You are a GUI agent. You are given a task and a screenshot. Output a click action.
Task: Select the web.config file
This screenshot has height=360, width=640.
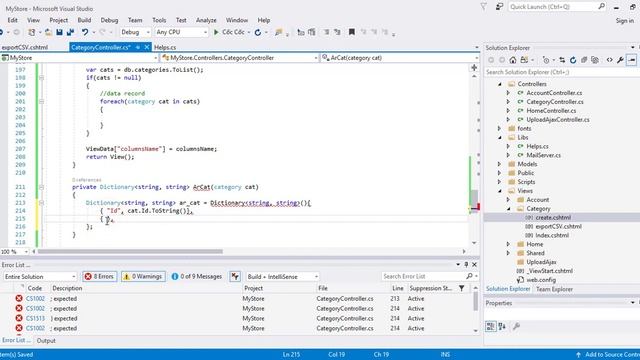[541, 280]
